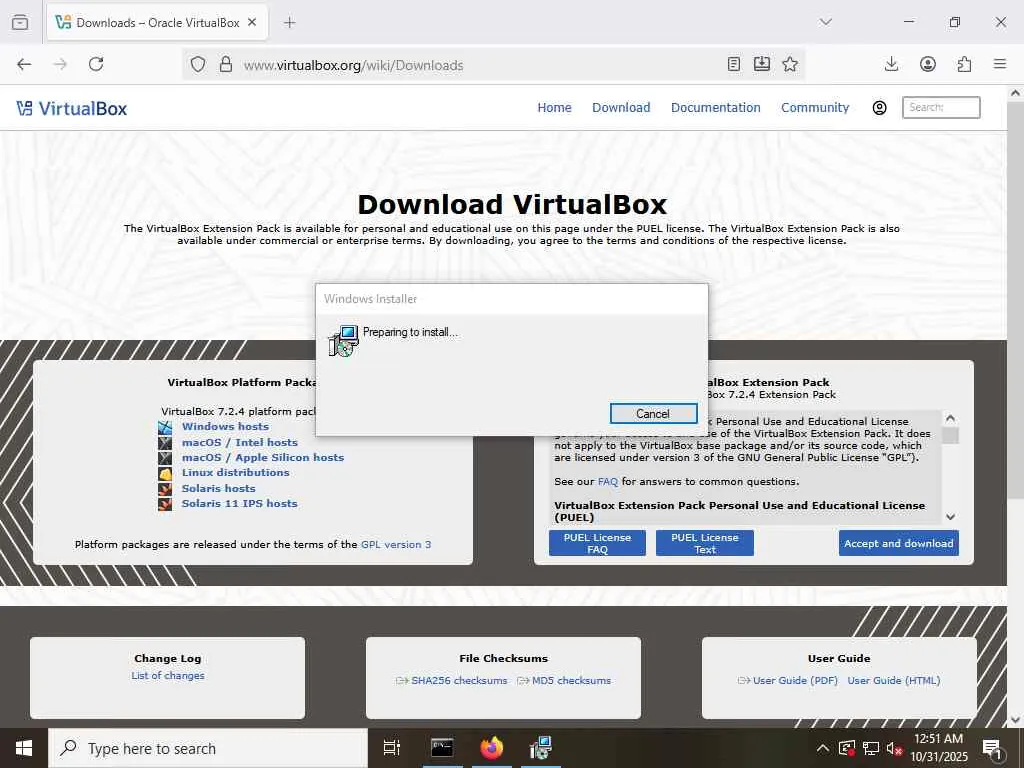Bookmark this page with the star icon

[x=790, y=64]
